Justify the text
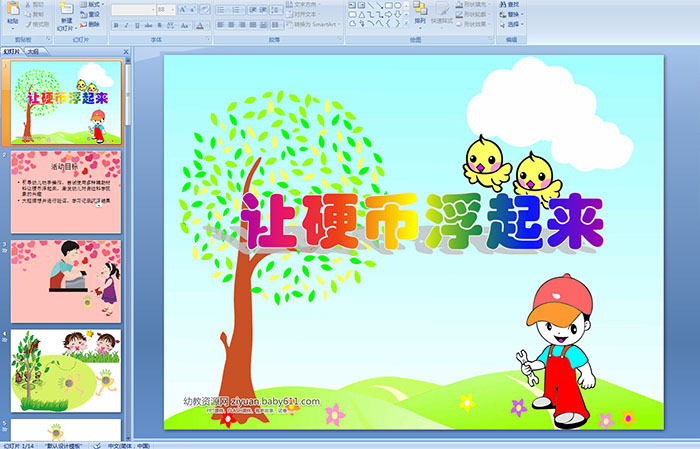This screenshot has width=700, height=449. 253,25
